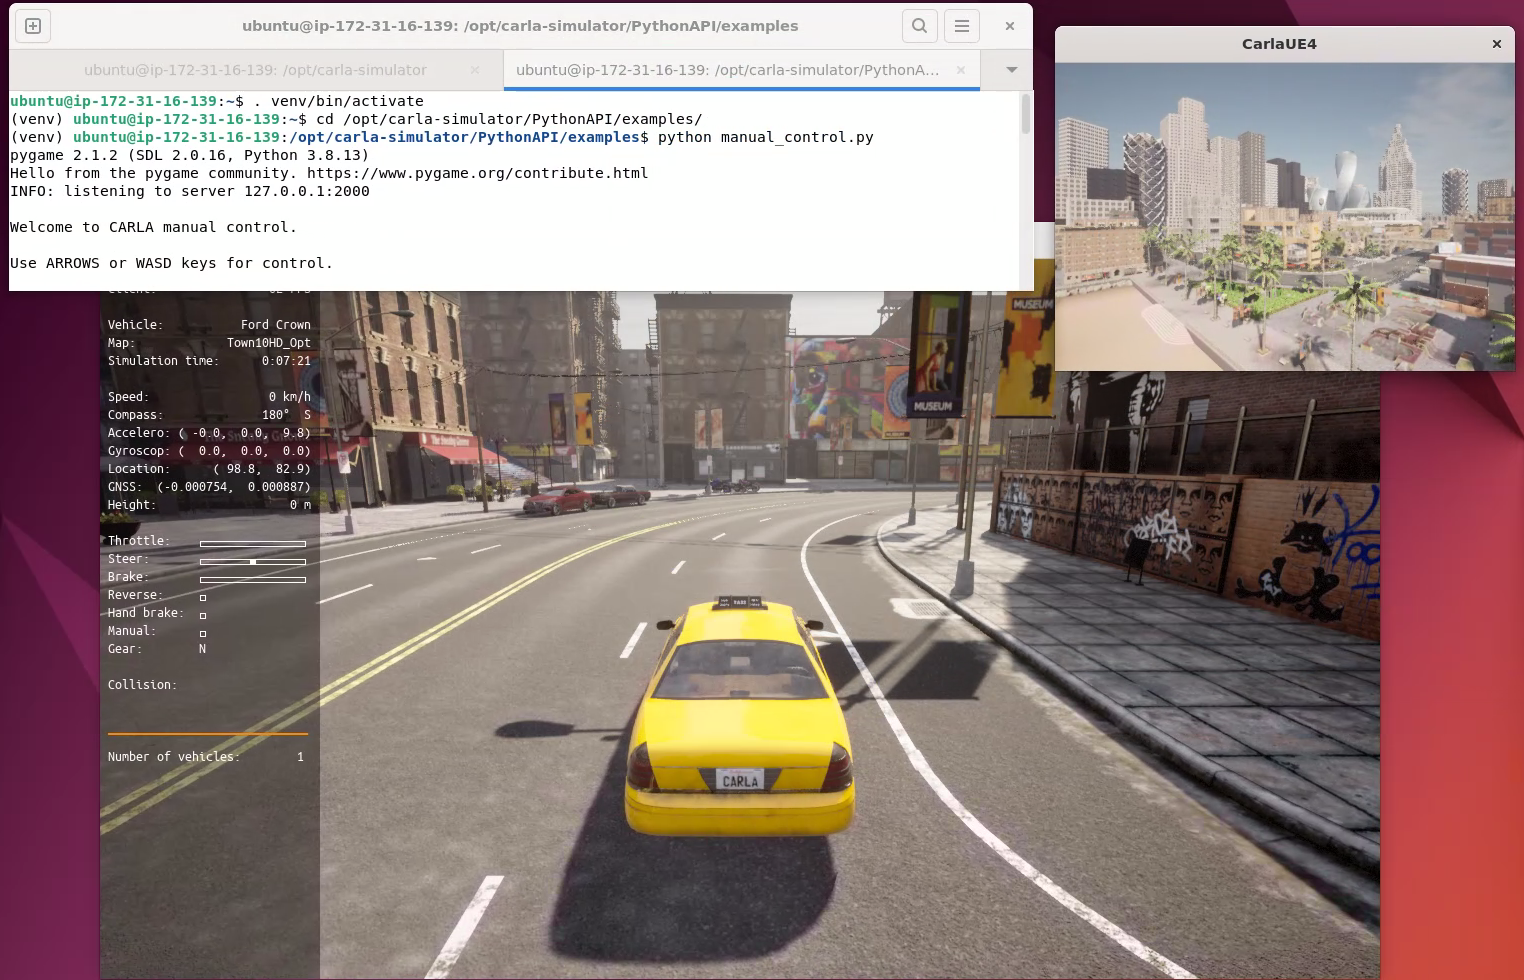The height and width of the screenshot is (980, 1524).
Task: Click the CarlaUE4 city view viewport
Action: (x=1285, y=217)
